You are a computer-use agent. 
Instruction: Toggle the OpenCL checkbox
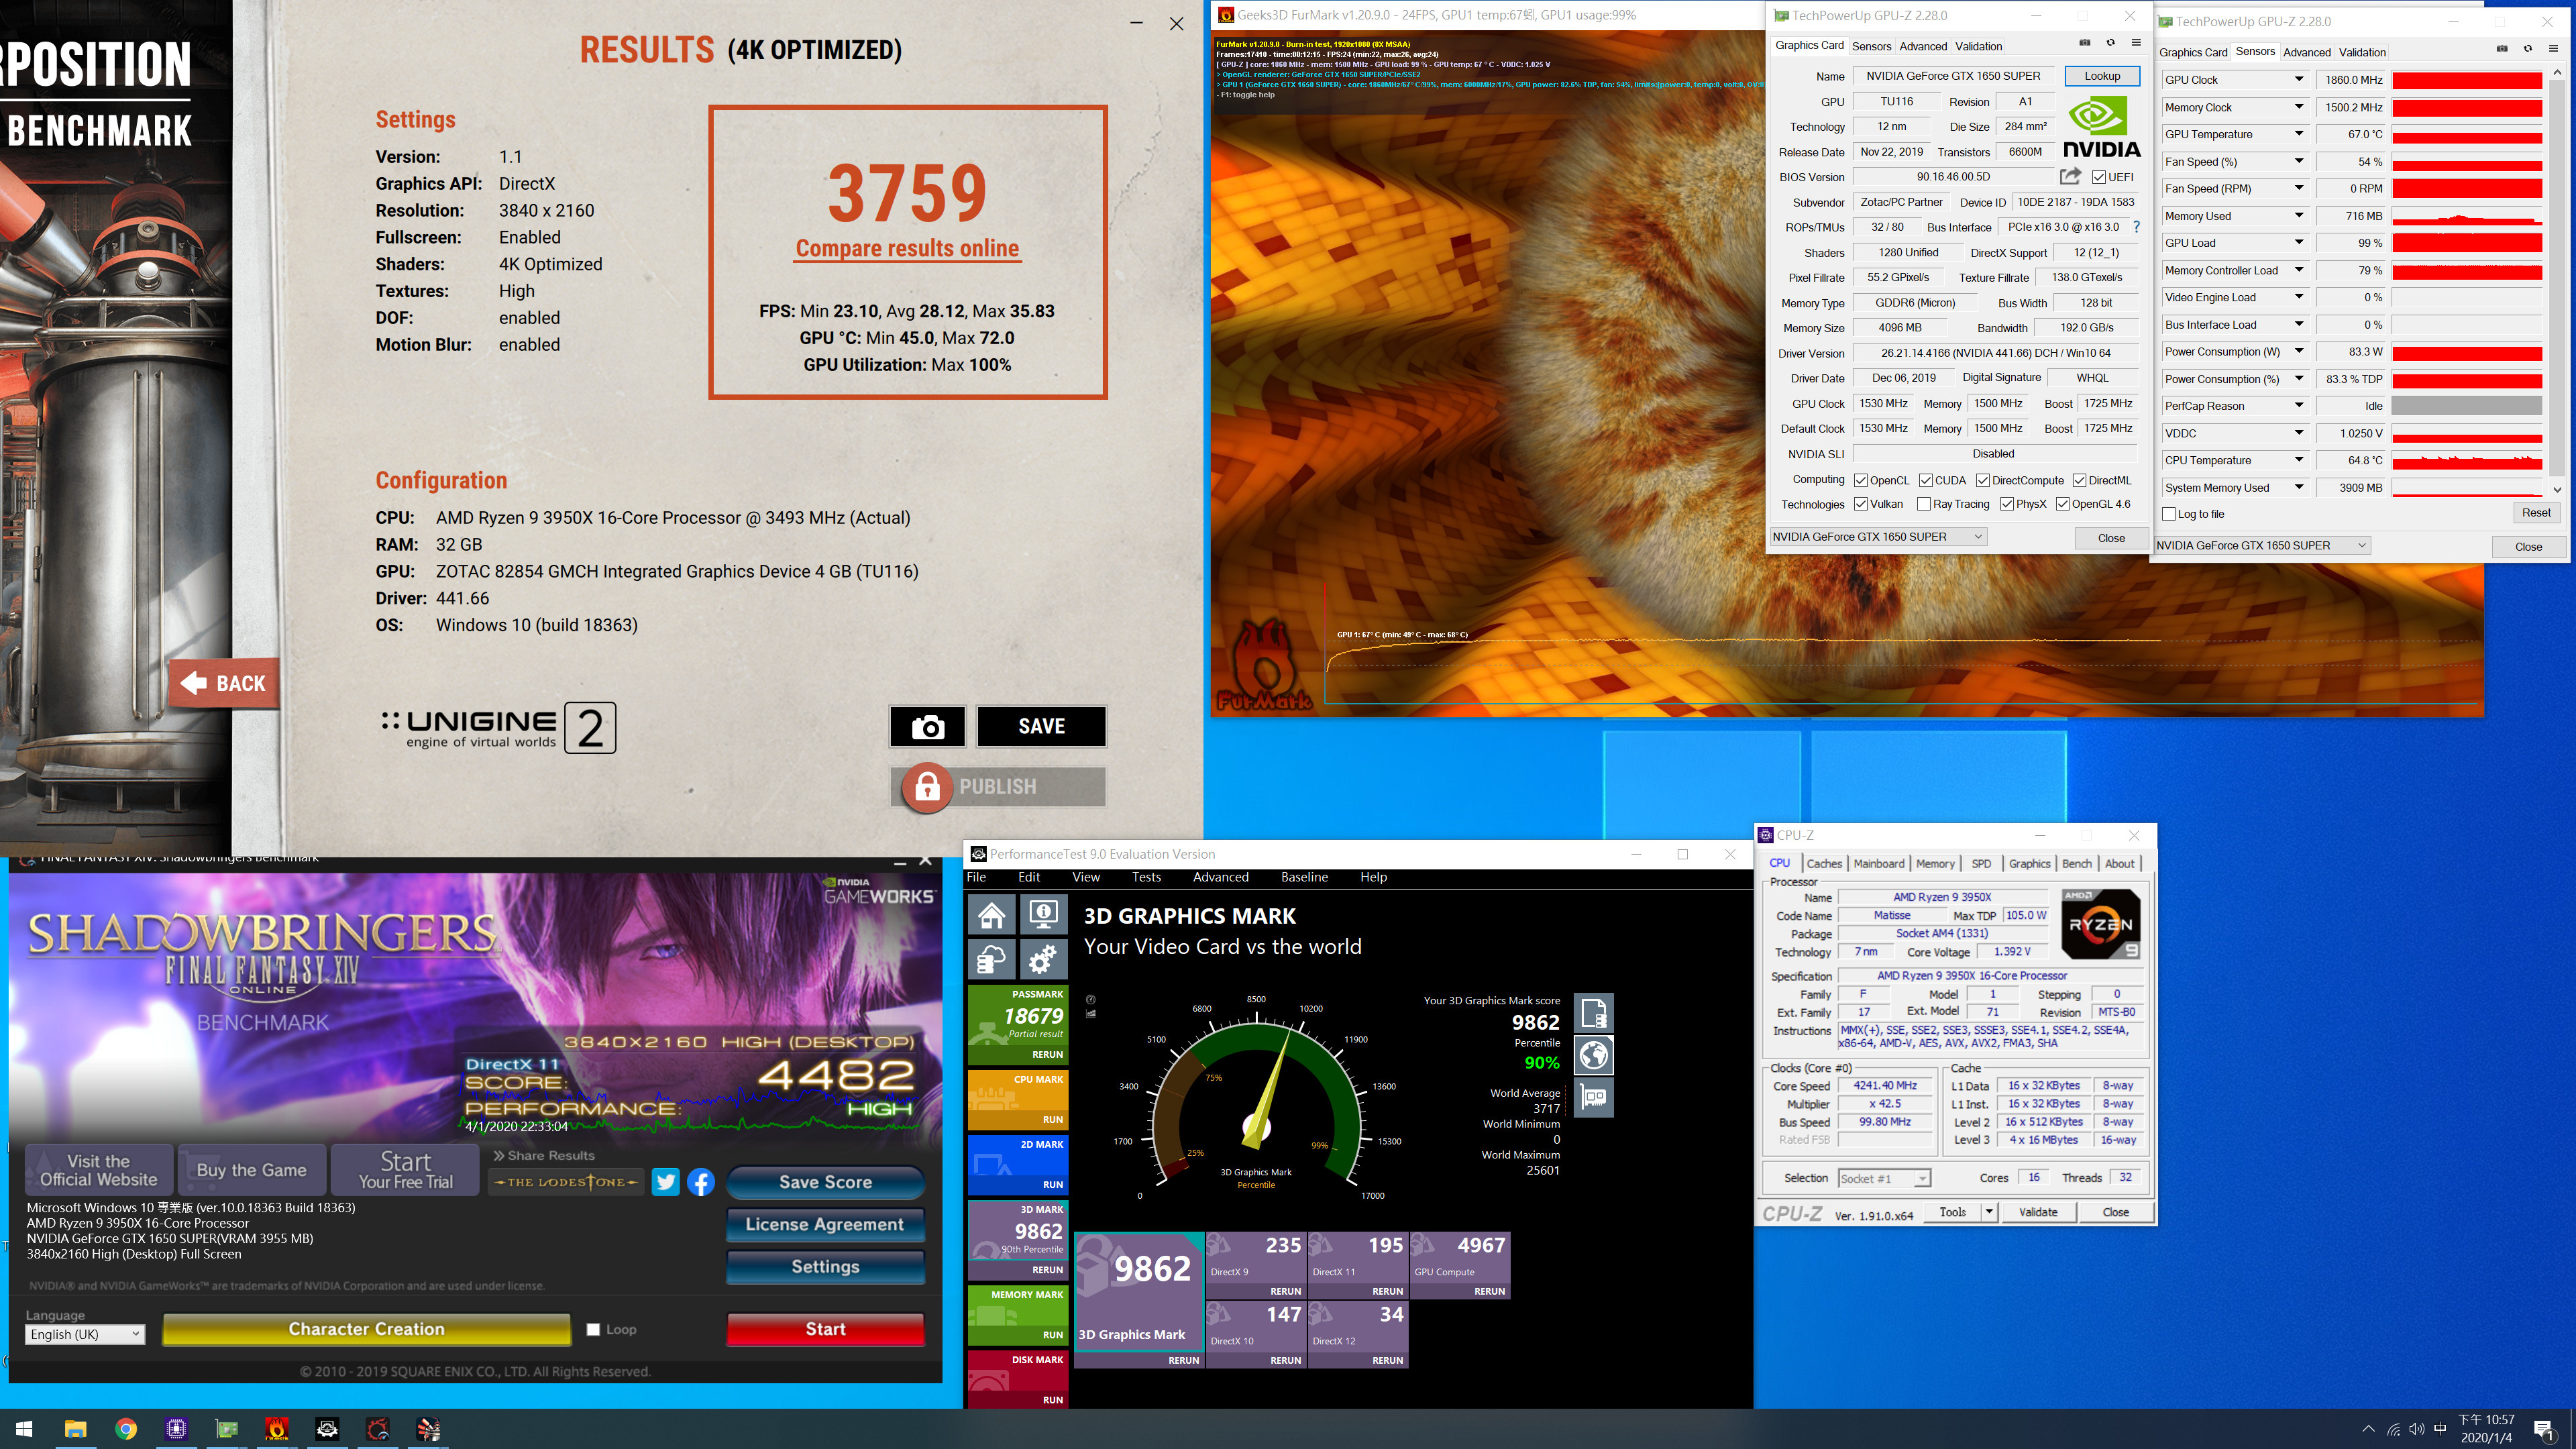coord(1861,481)
